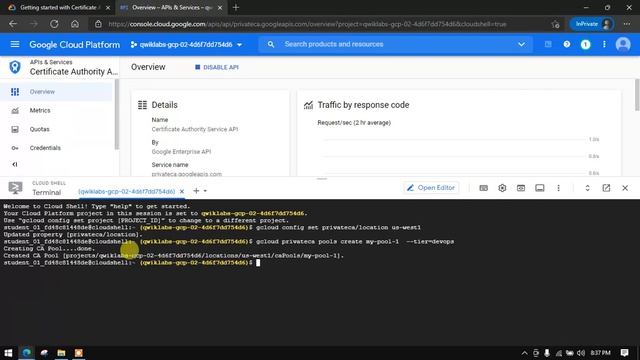Click the Cloud Shell terminal logo icon
The width and height of the screenshot is (640, 360).
point(16,188)
